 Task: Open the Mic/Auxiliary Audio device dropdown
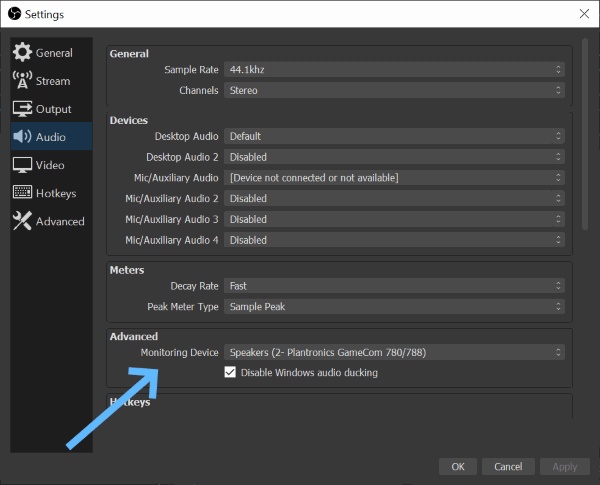pyautogui.click(x=394, y=178)
